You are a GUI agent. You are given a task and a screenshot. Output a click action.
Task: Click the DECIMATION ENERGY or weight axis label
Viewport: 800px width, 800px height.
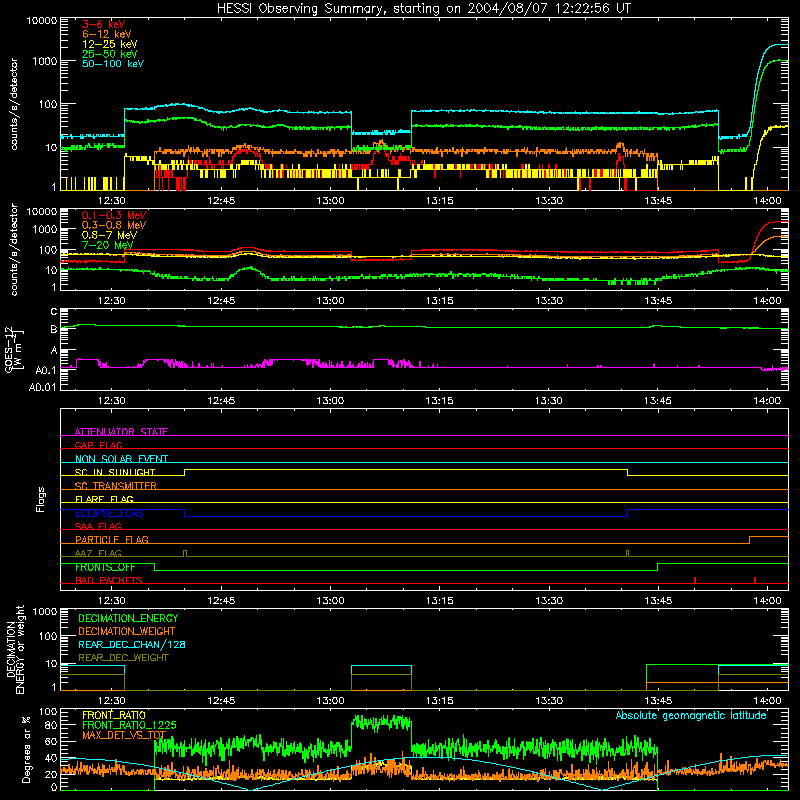(15, 649)
